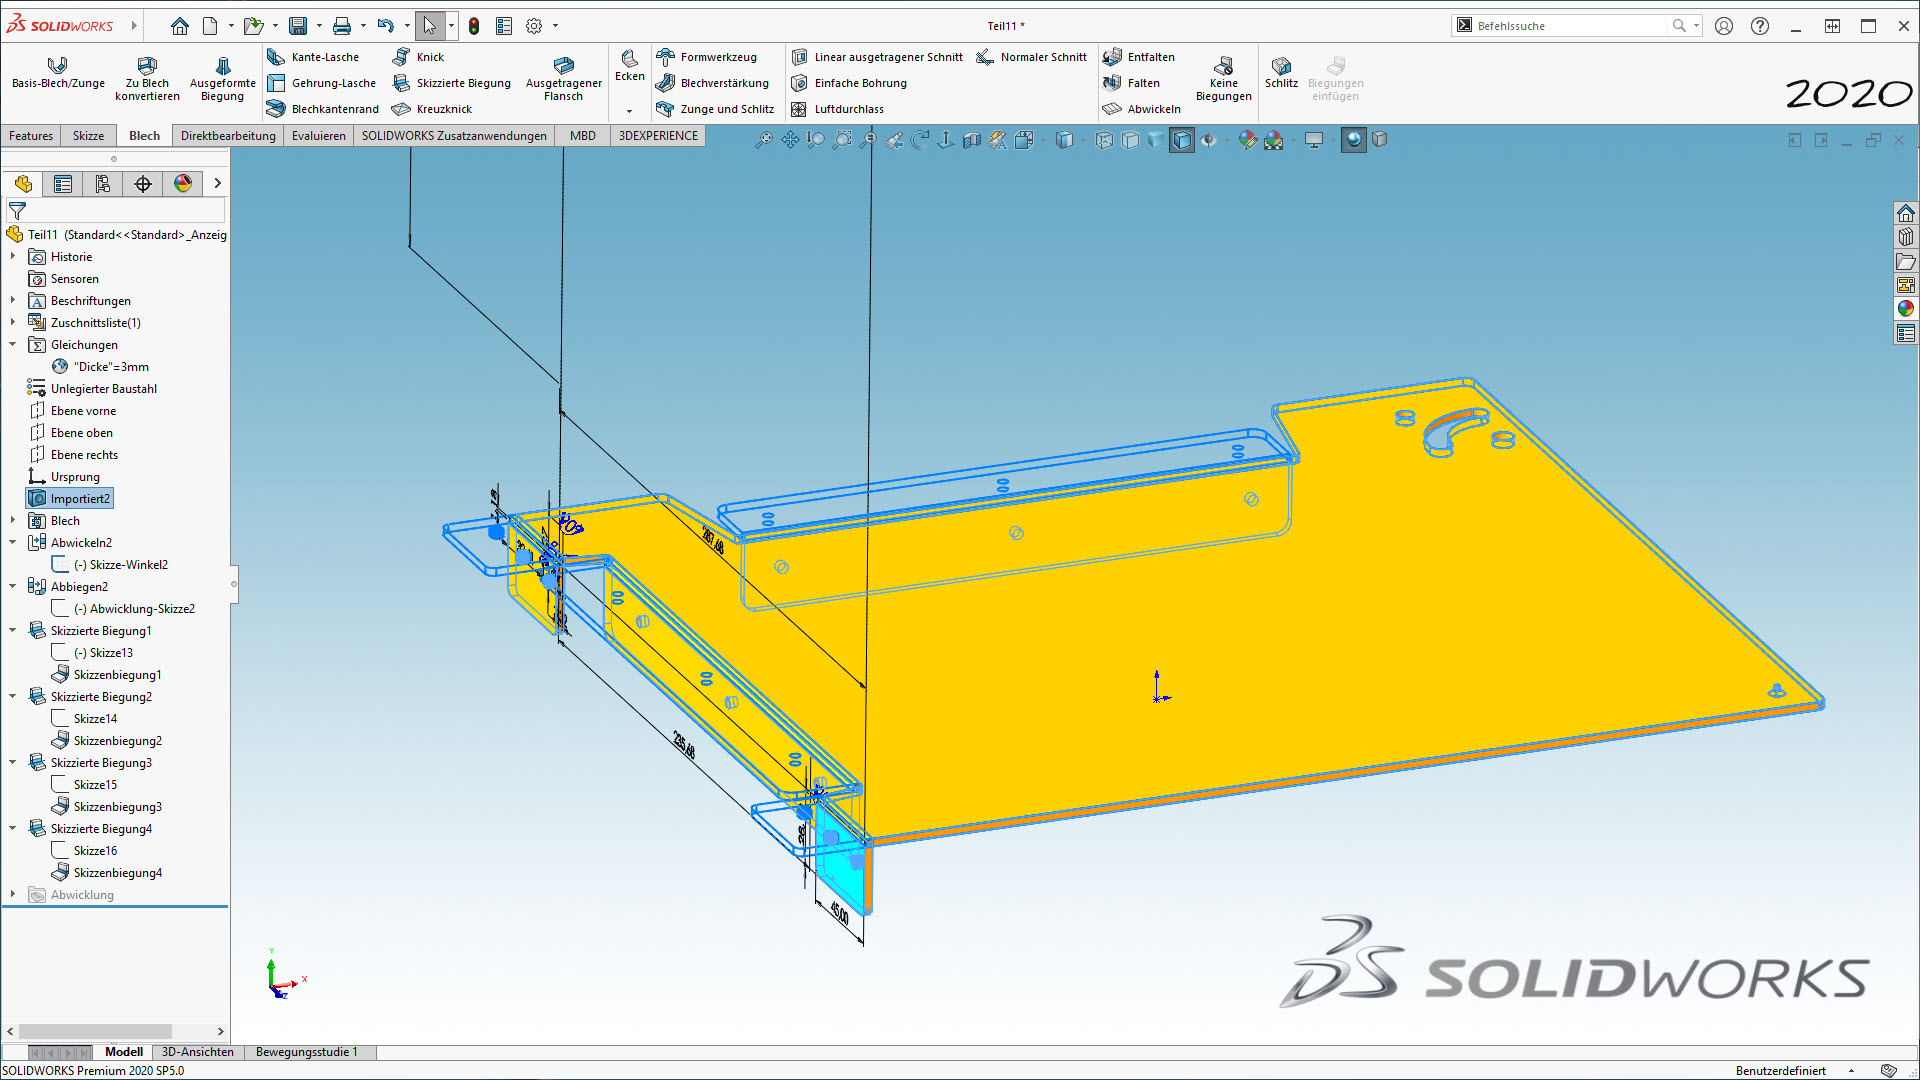Expand the Historie tree node
Image resolution: width=1920 pixels, height=1080 pixels.
click(13, 257)
